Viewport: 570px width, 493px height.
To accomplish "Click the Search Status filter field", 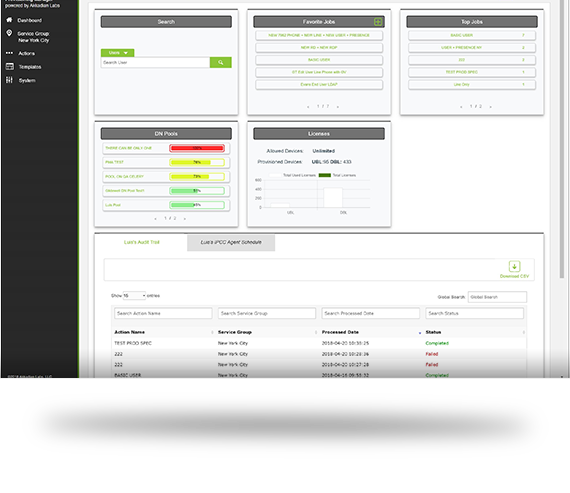I will (x=474, y=313).
